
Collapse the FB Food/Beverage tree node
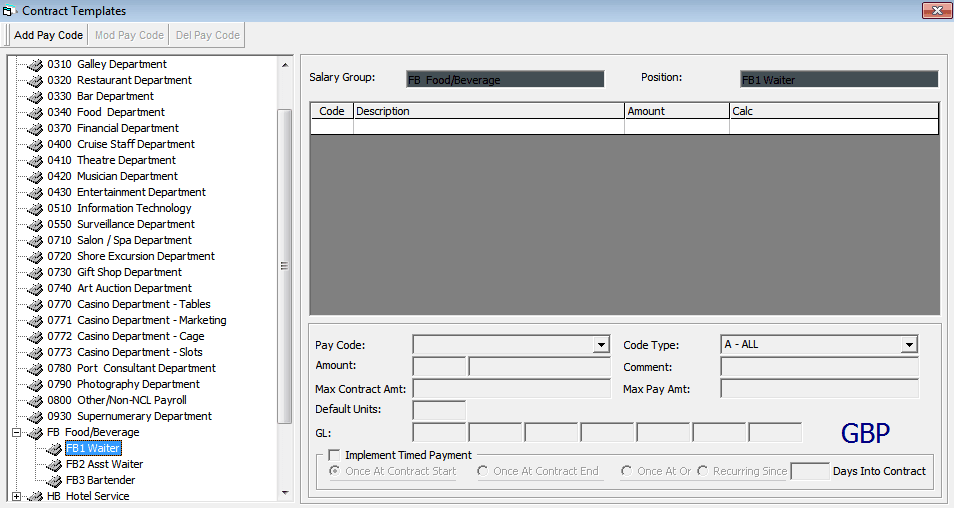pyautogui.click(x=16, y=433)
